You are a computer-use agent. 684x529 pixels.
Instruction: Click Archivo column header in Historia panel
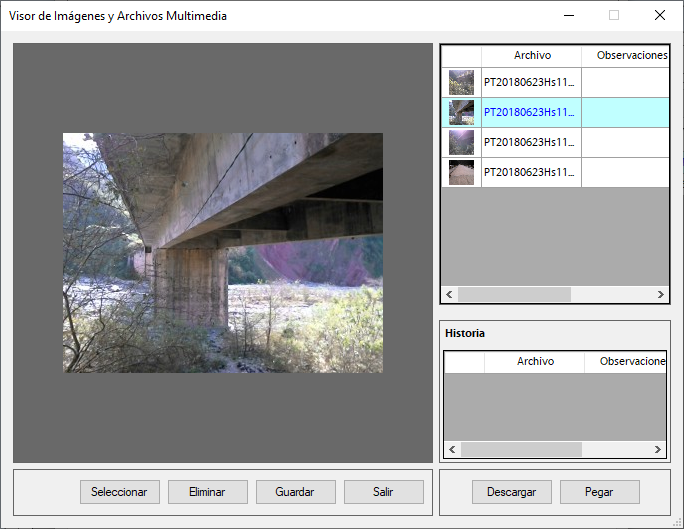tap(535, 362)
